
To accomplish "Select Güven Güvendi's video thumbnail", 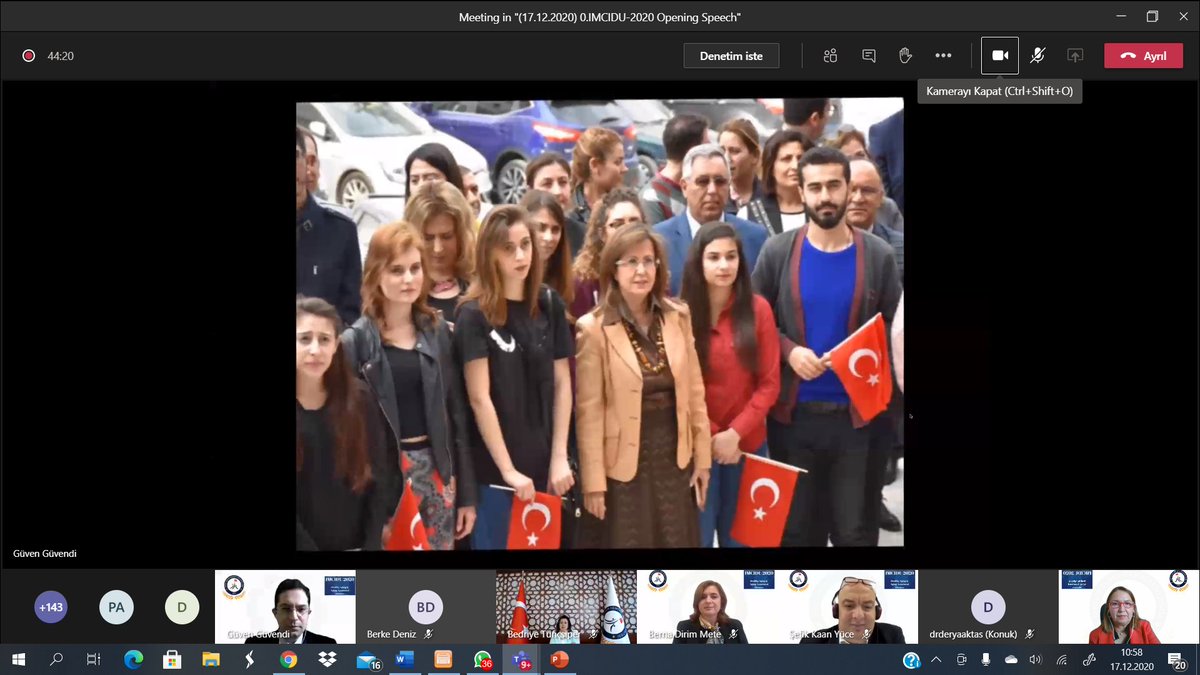I will 285,607.
